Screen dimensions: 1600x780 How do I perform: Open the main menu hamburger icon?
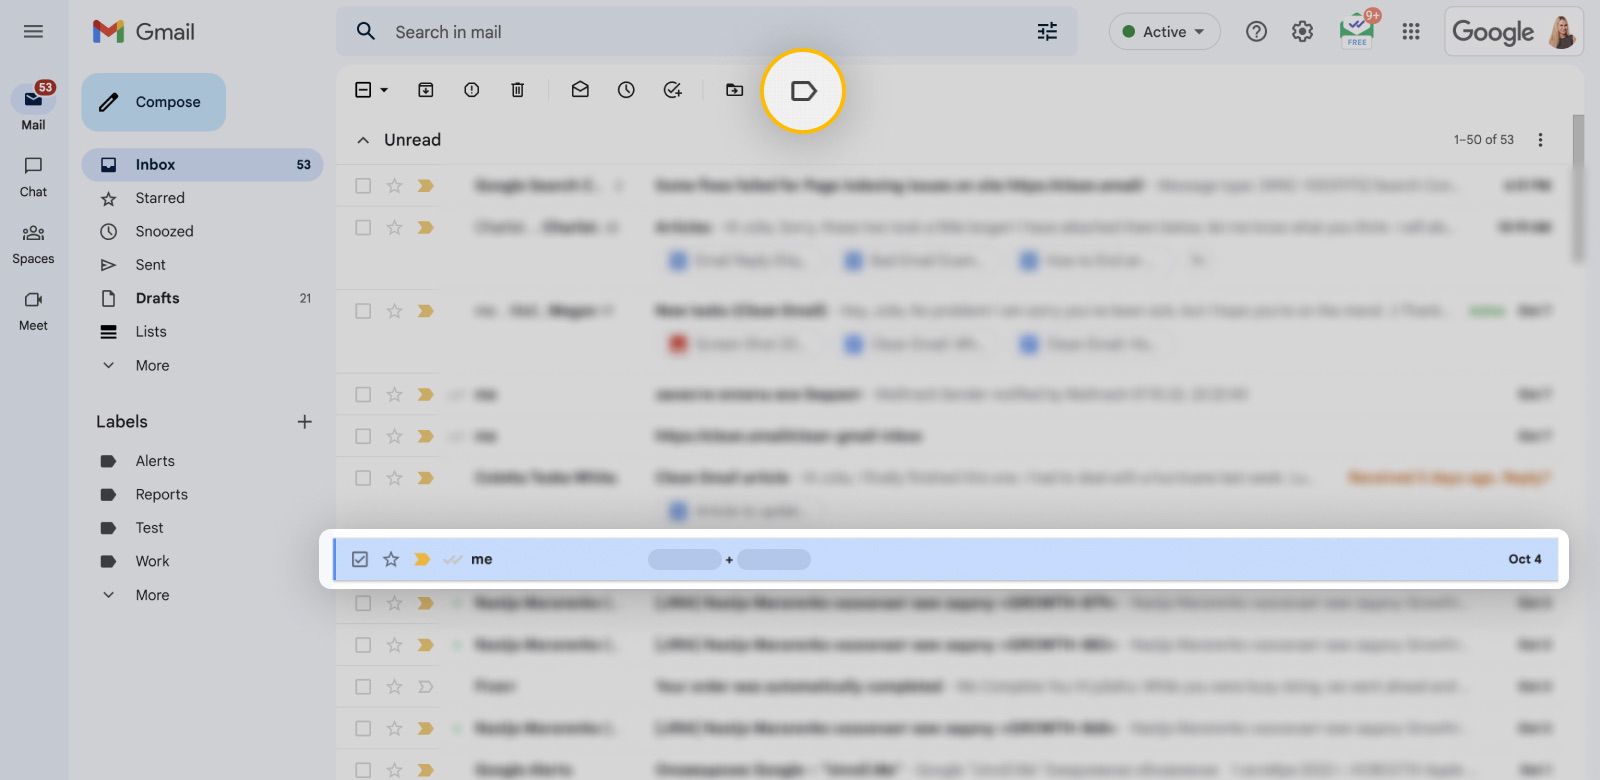click(33, 32)
